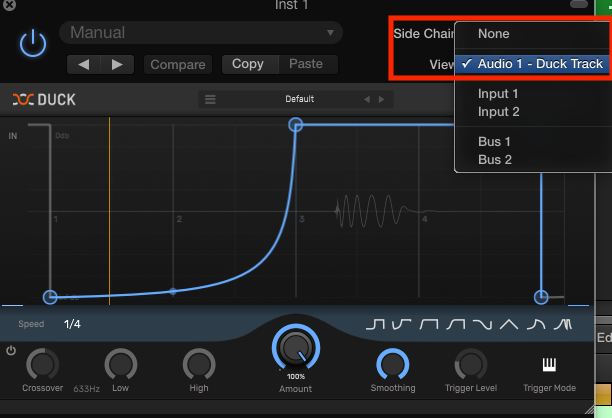Choose the seventh ramp-up-drop curve preset
612x418 pixels.
tap(536, 324)
